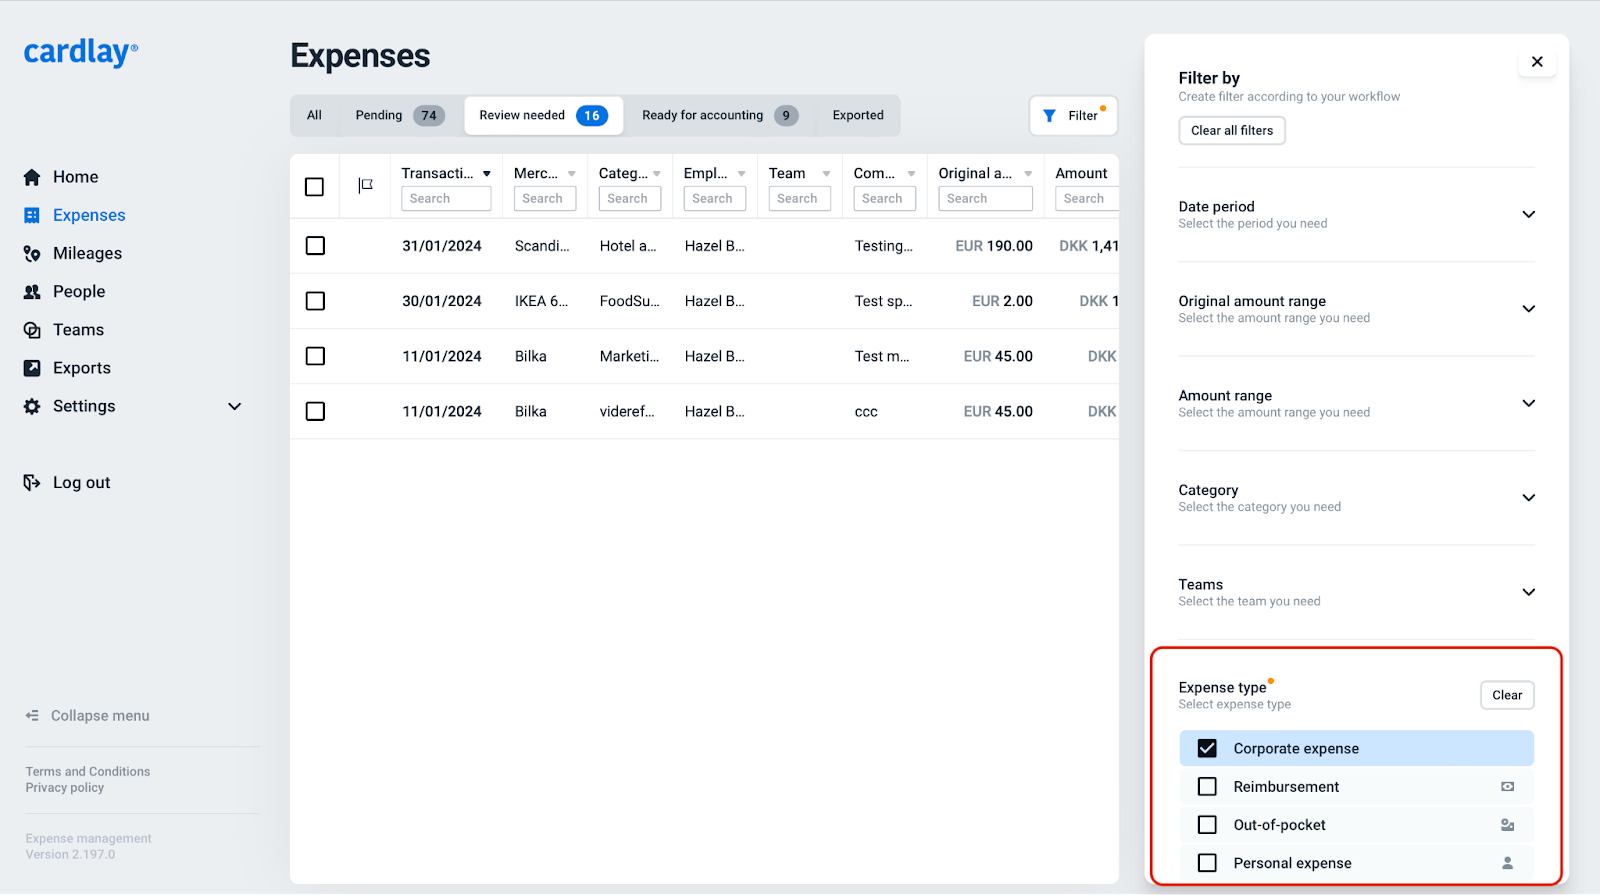Screen dimensions: 1600x895
Task: Click the Clear all filters button
Action: coord(1232,131)
